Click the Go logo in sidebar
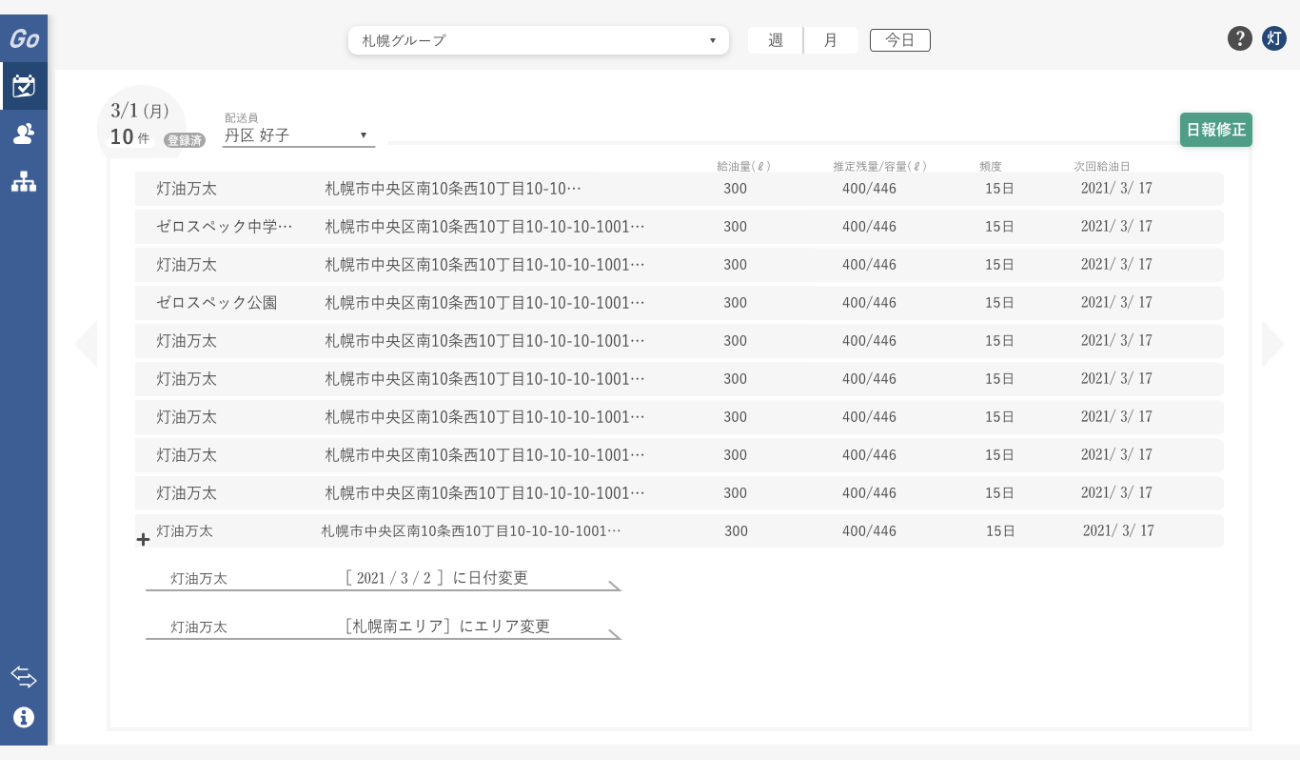Image resolution: width=1300 pixels, height=760 pixels. 24,39
